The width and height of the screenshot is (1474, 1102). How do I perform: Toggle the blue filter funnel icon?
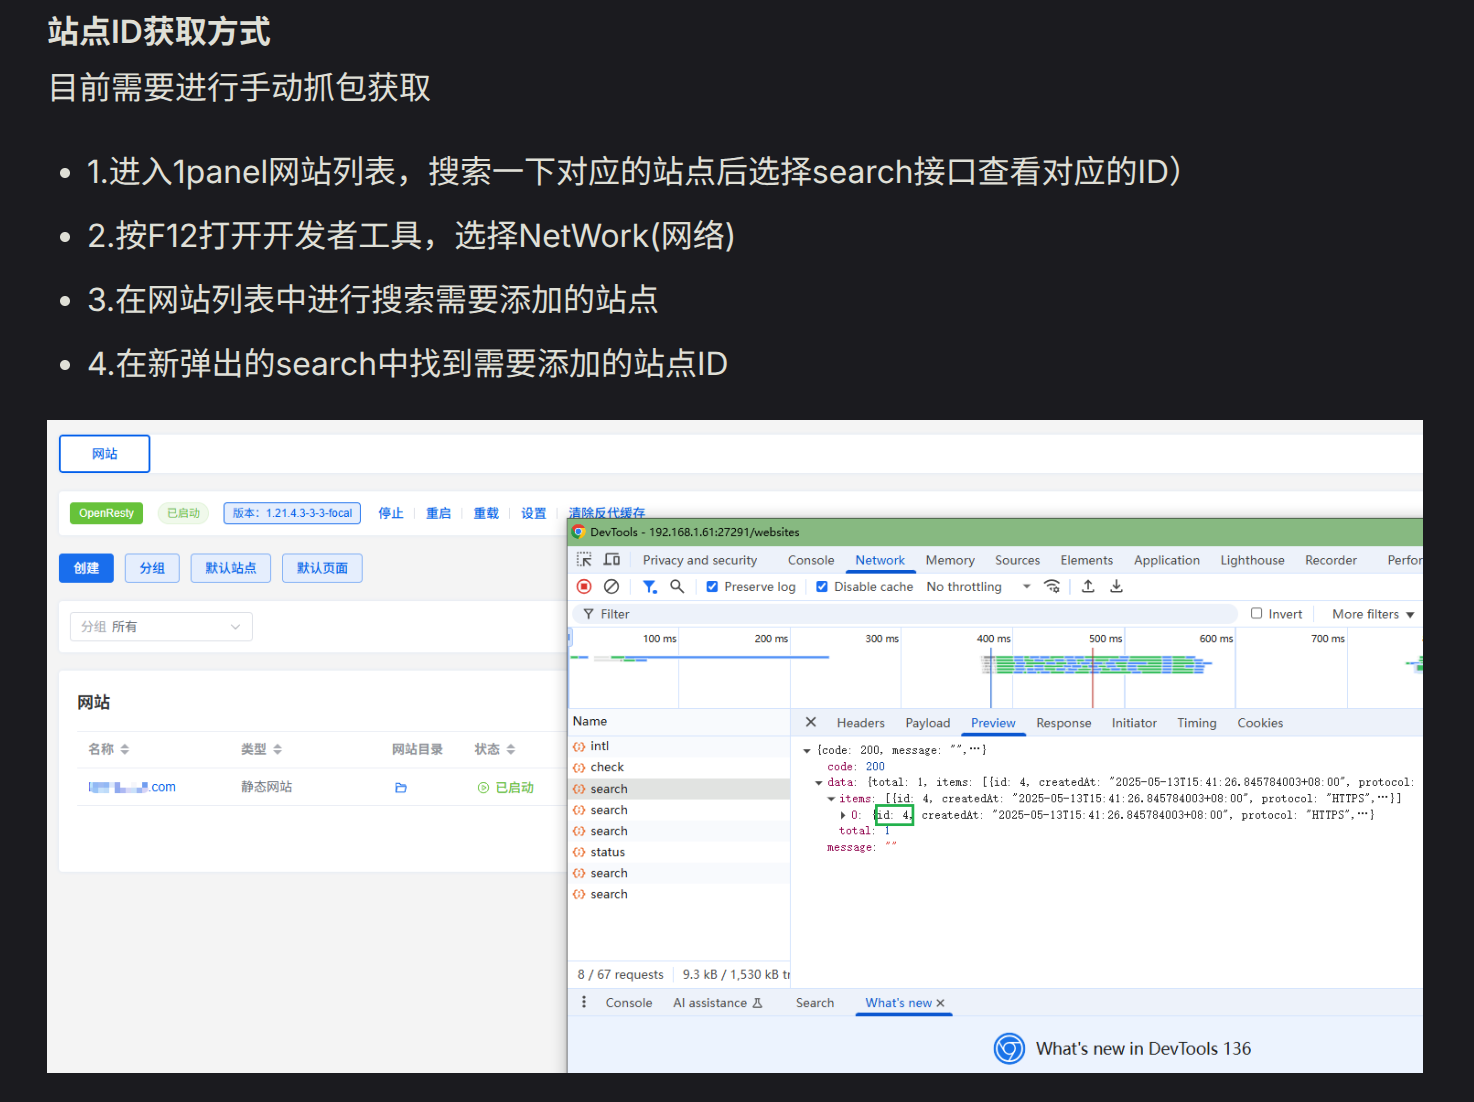(650, 587)
